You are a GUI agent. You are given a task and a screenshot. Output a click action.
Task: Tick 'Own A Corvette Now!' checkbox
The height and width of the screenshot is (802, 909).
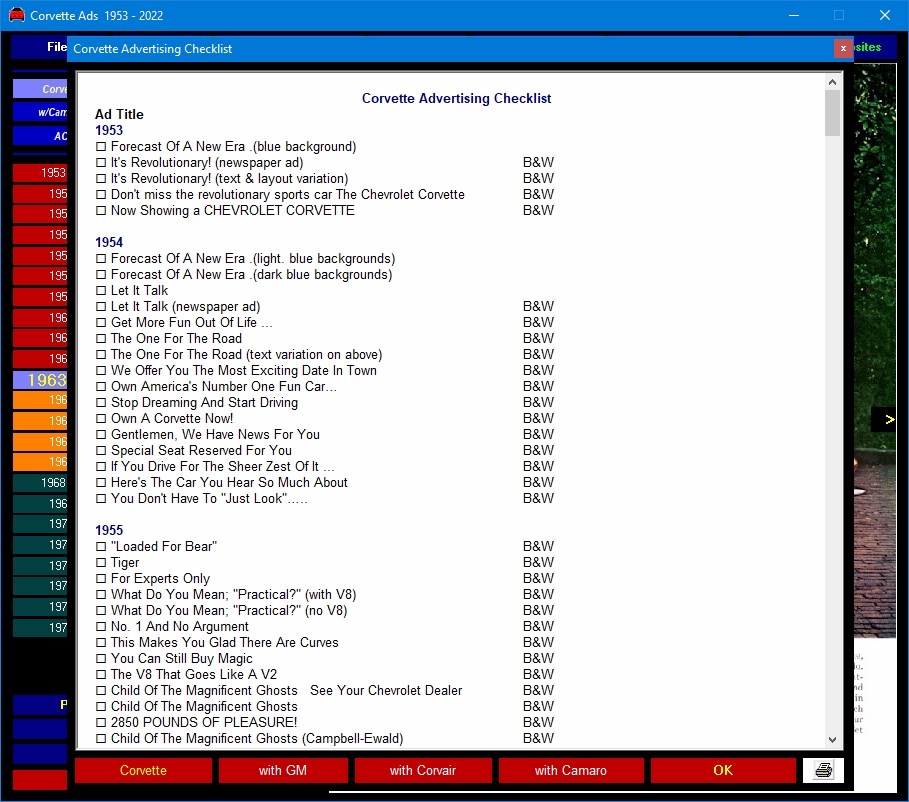click(x=101, y=419)
